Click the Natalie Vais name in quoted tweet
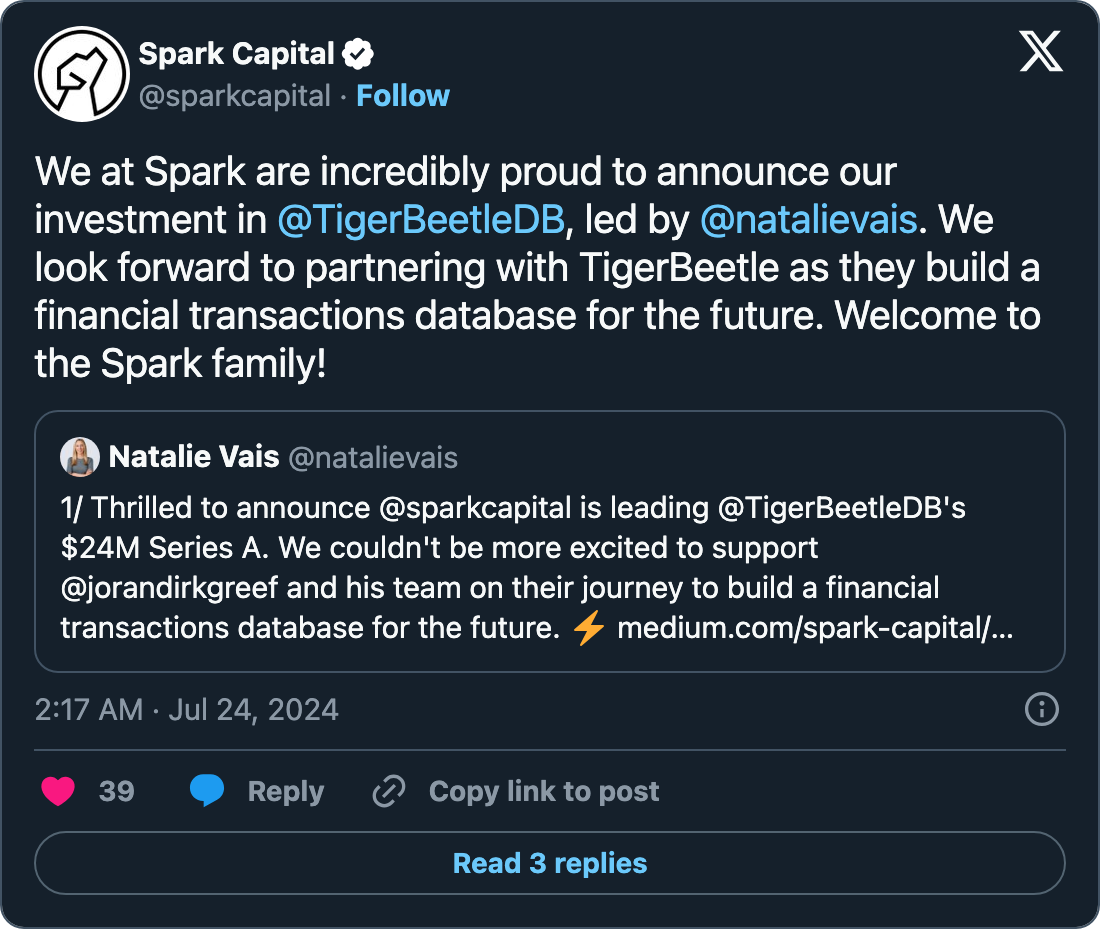This screenshot has height=929, width=1100. (x=194, y=458)
